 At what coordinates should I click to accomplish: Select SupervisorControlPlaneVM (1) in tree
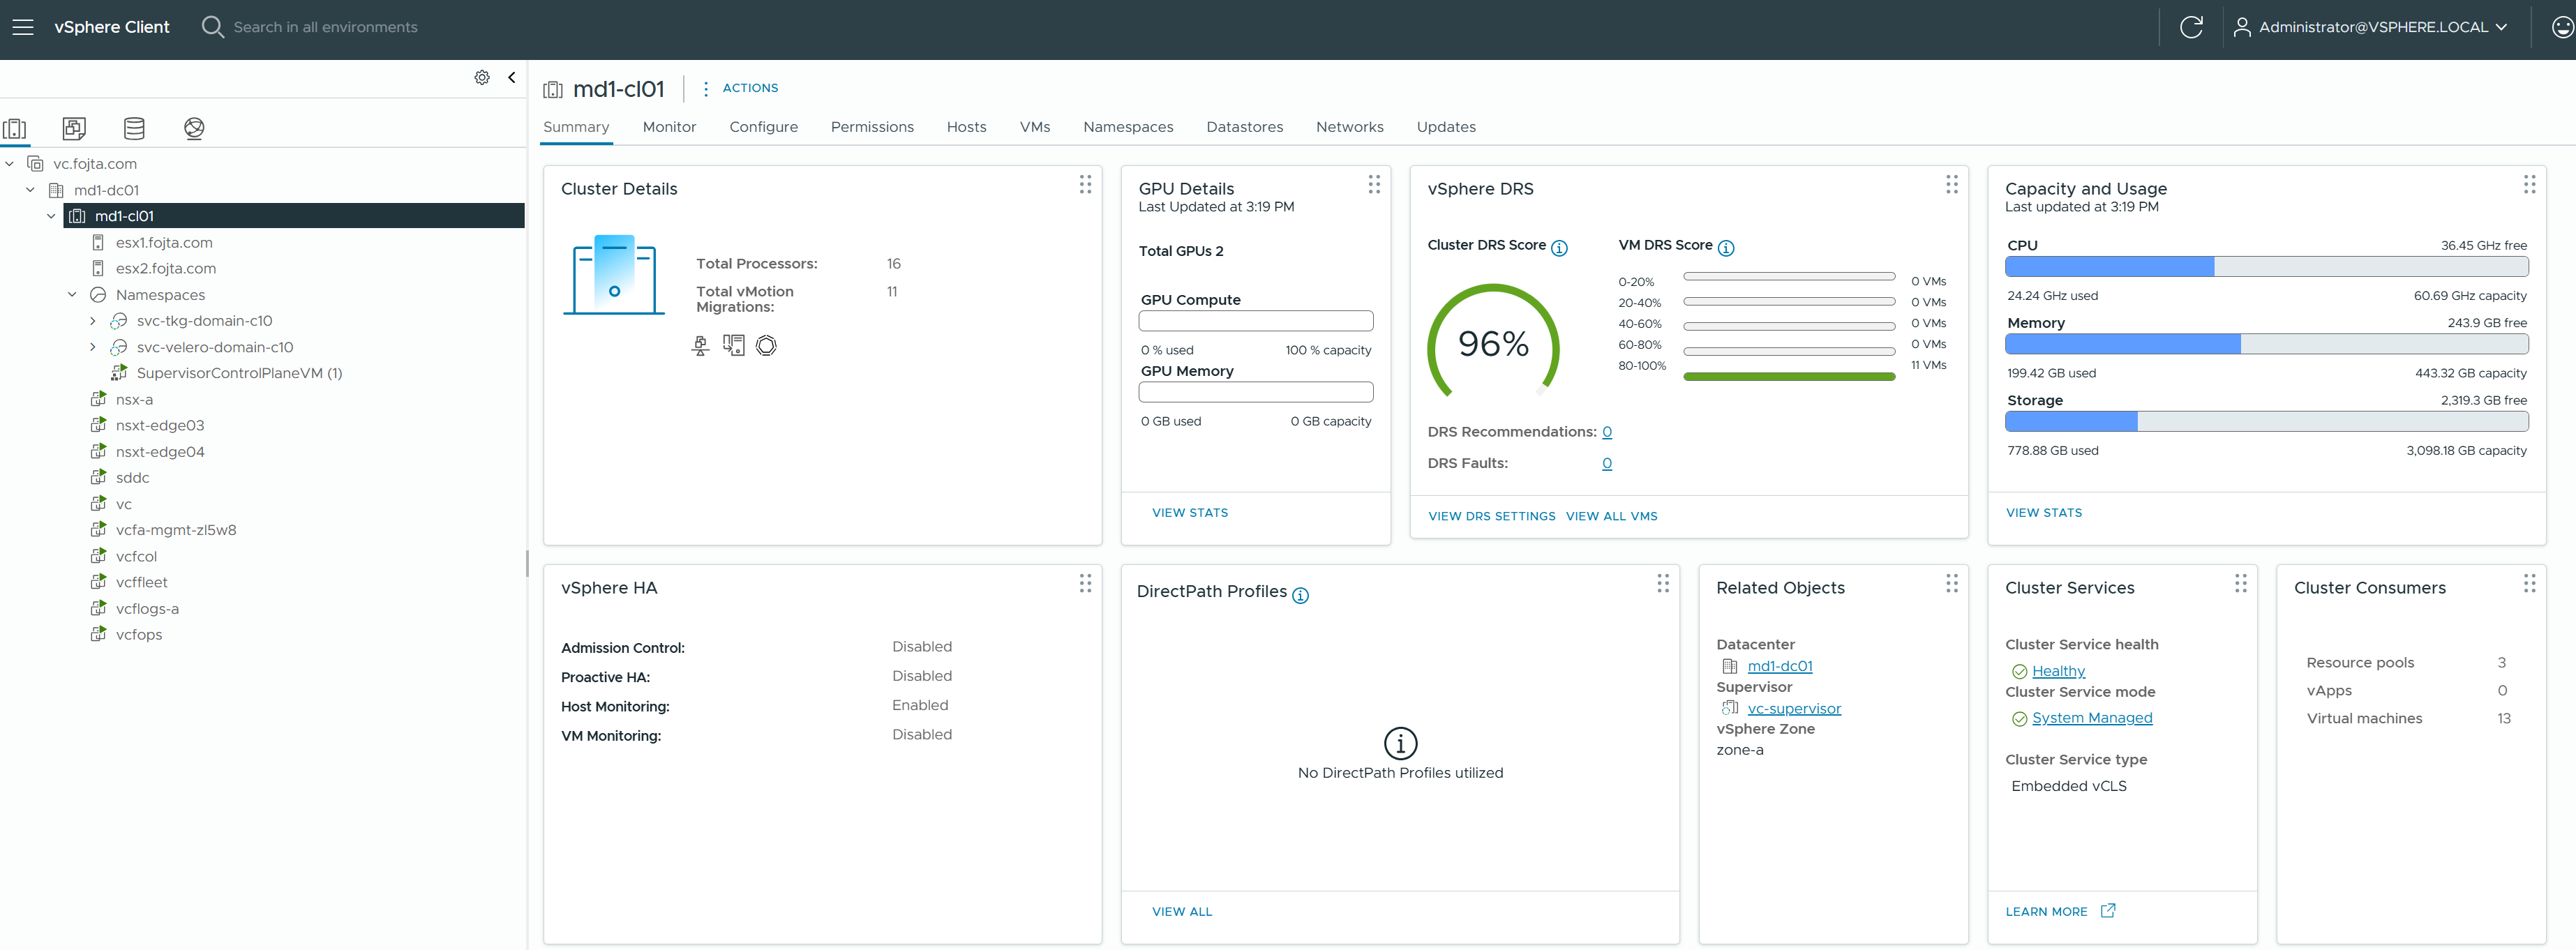click(239, 373)
